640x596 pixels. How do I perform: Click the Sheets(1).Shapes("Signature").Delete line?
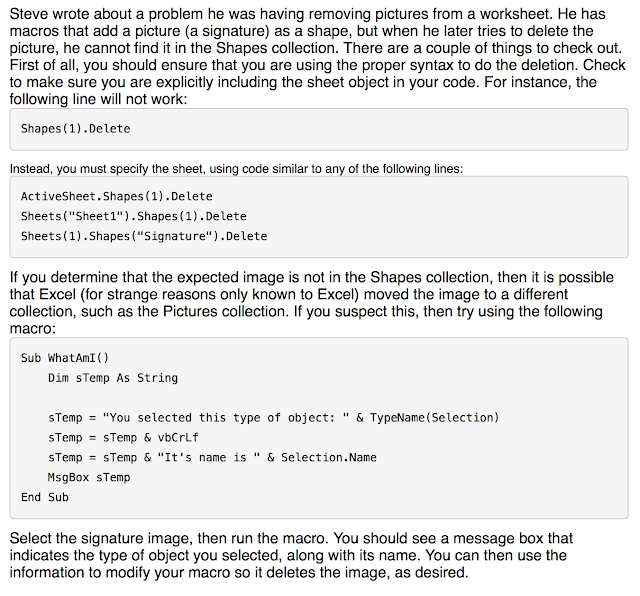tap(144, 236)
